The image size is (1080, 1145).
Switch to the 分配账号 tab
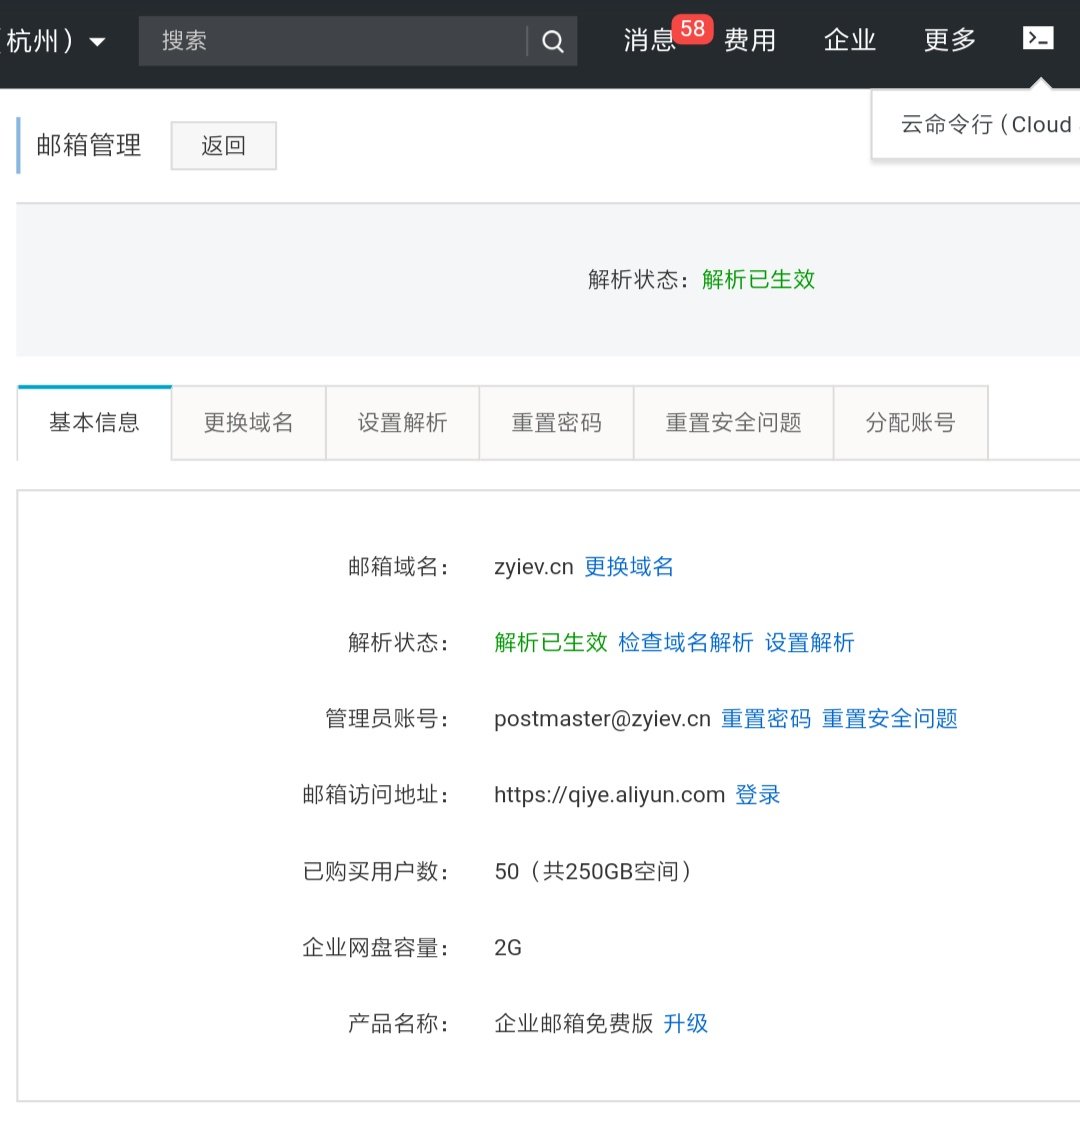click(910, 423)
